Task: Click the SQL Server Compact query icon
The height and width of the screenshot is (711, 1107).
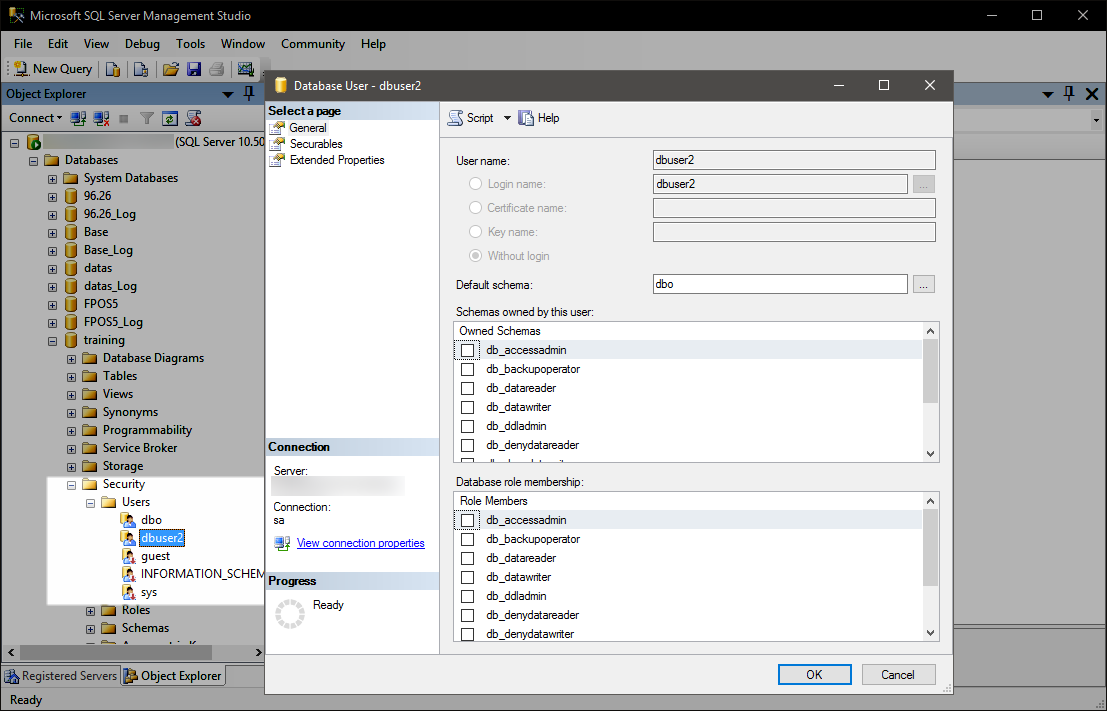Action: (140, 68)
